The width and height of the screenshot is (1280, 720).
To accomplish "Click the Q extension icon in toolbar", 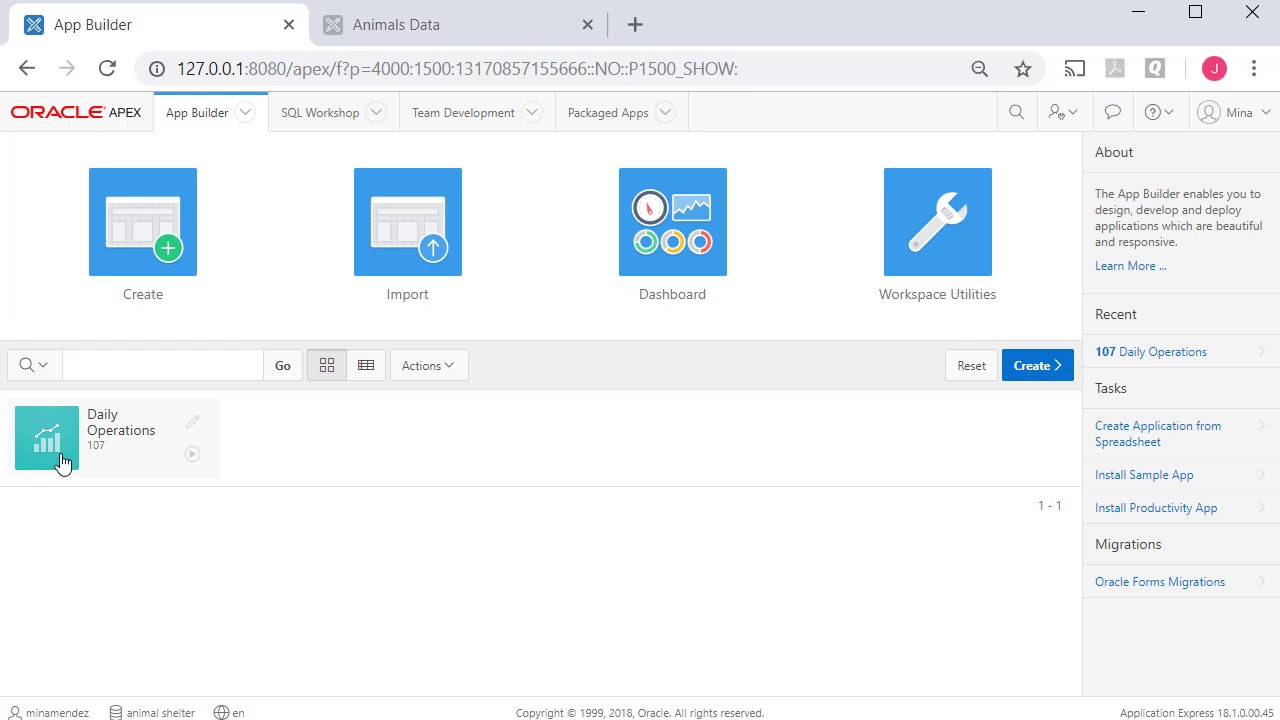I will click(1155, 68).
